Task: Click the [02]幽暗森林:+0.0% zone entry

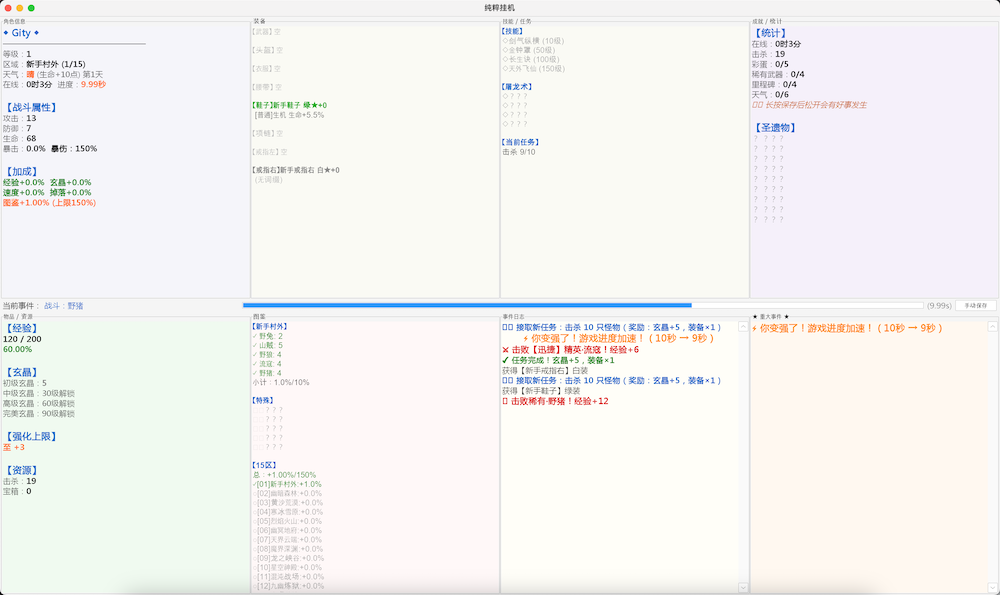Action: coord(287,494)
